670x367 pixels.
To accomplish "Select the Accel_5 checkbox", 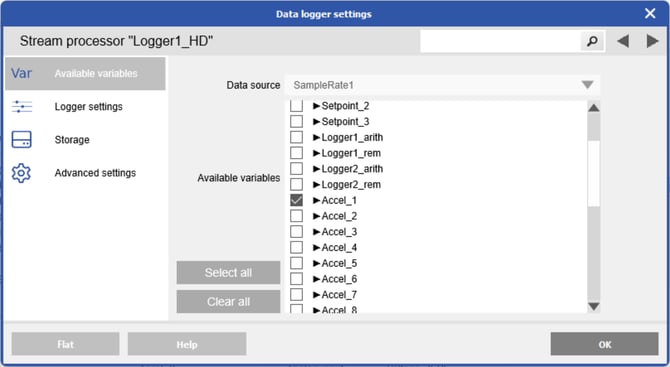I will pos(296,263).
